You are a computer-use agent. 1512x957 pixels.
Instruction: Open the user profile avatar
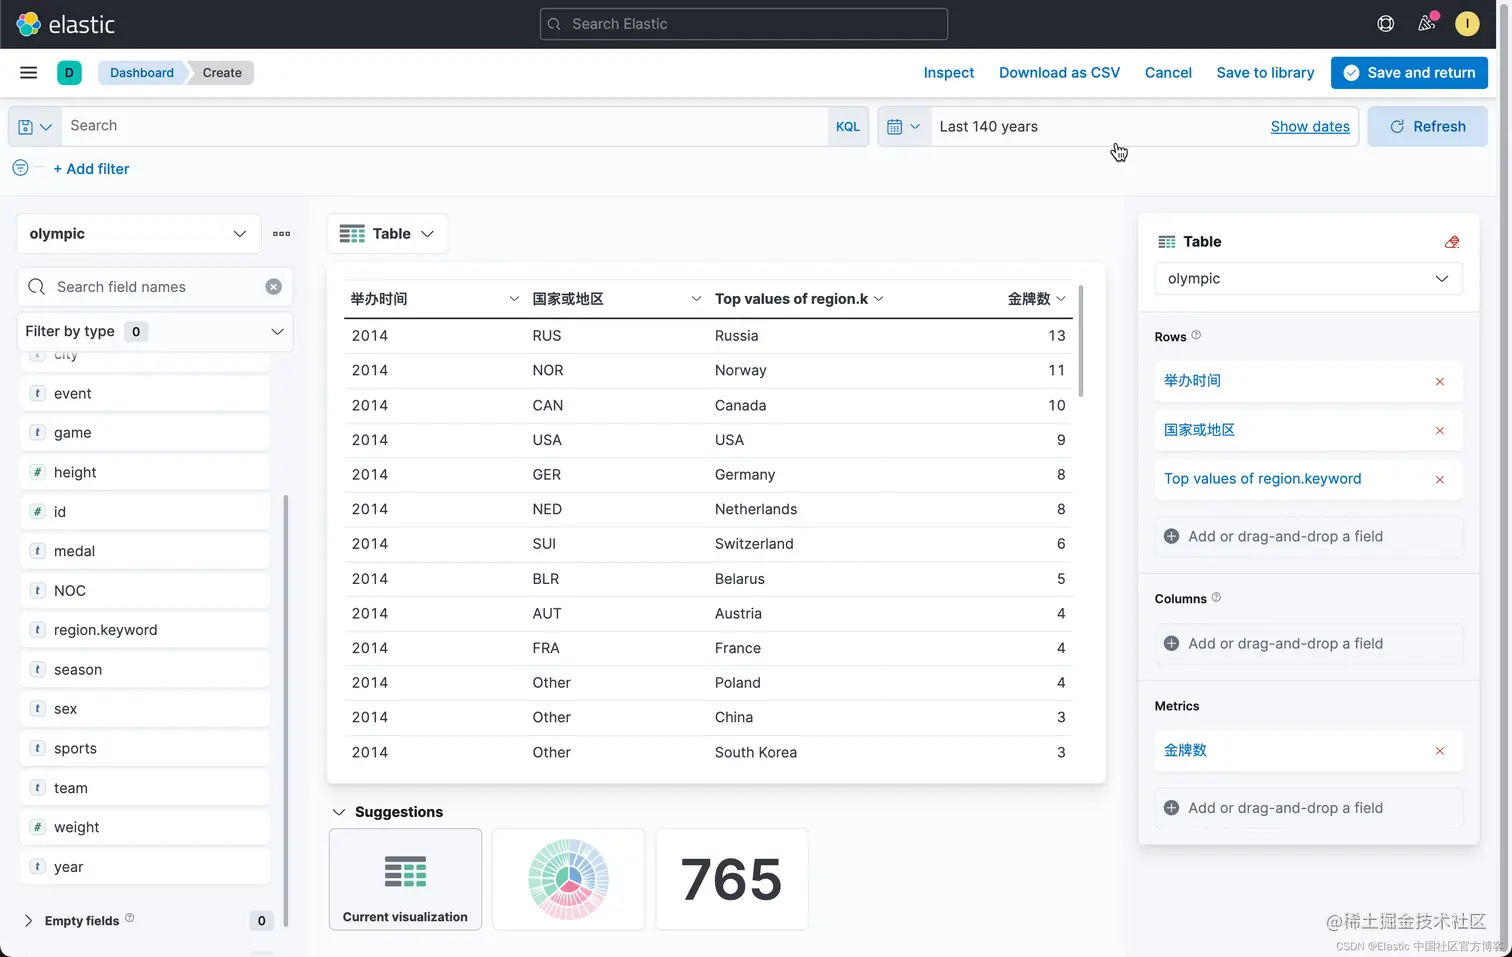[x=1467, y=24]
